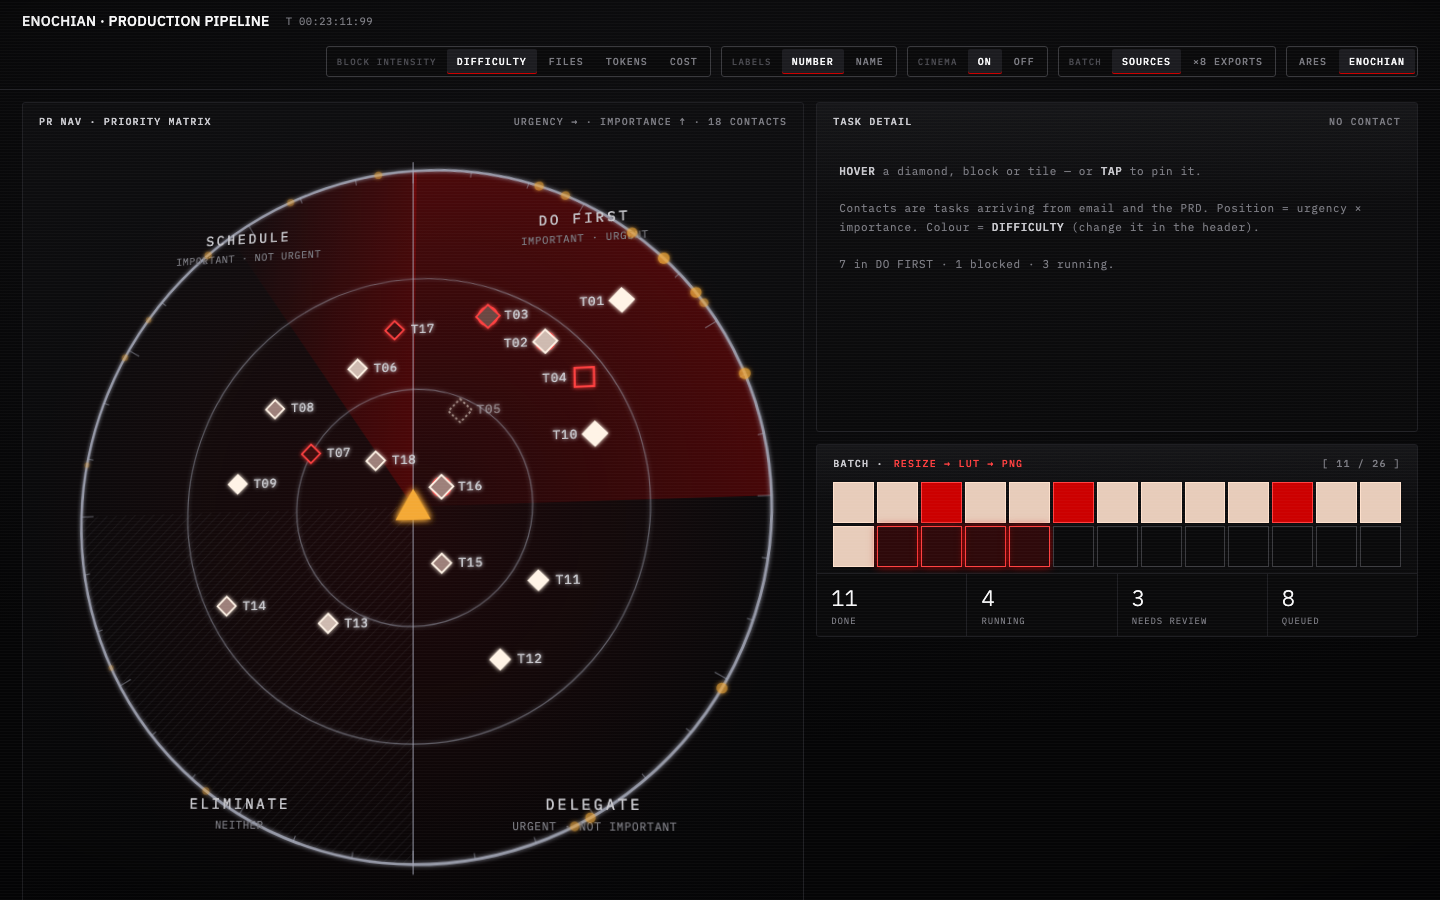Click the DELEGATE quadrant label

pos(593,805)
